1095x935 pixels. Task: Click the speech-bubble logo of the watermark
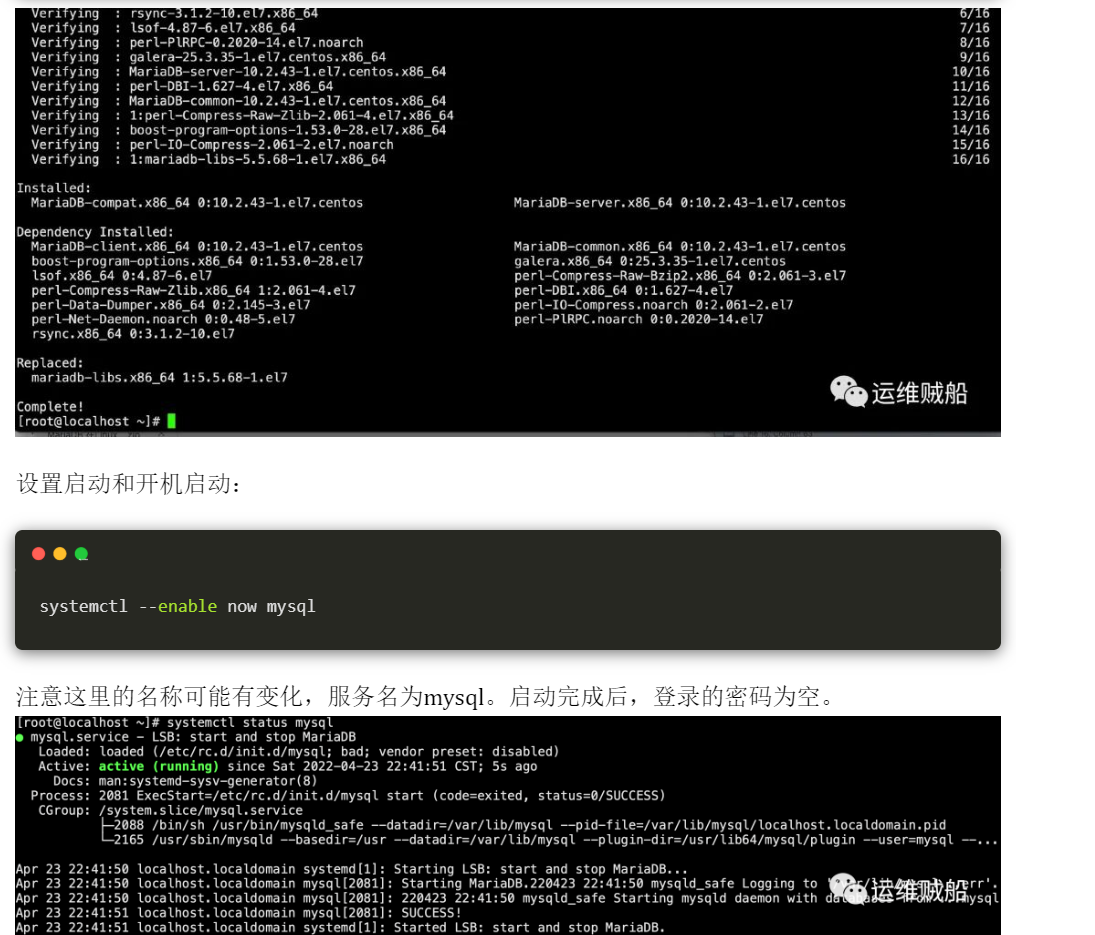coord(848,392)
